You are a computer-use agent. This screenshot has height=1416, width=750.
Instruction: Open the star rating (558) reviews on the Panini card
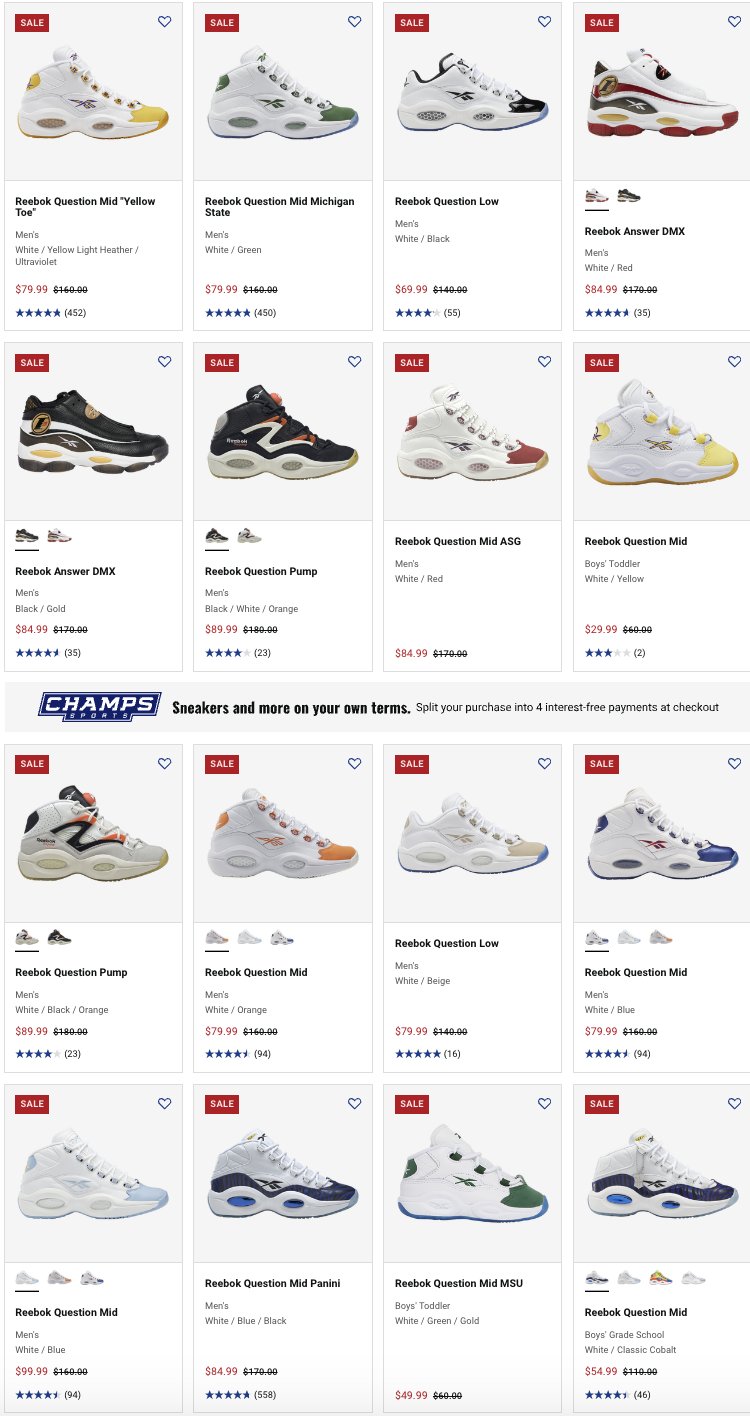(x=240, y=1395)
